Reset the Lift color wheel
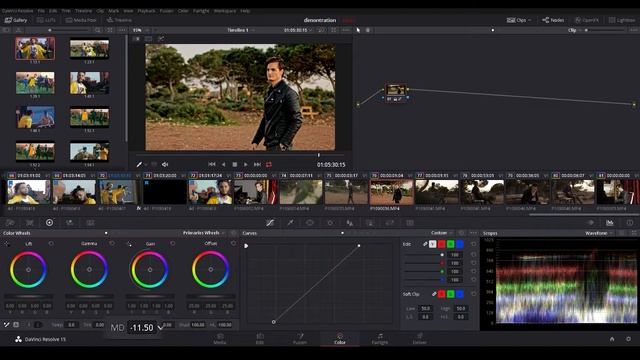Image resolution: width=640 pixels, height=360 pixels. (51, 244)
